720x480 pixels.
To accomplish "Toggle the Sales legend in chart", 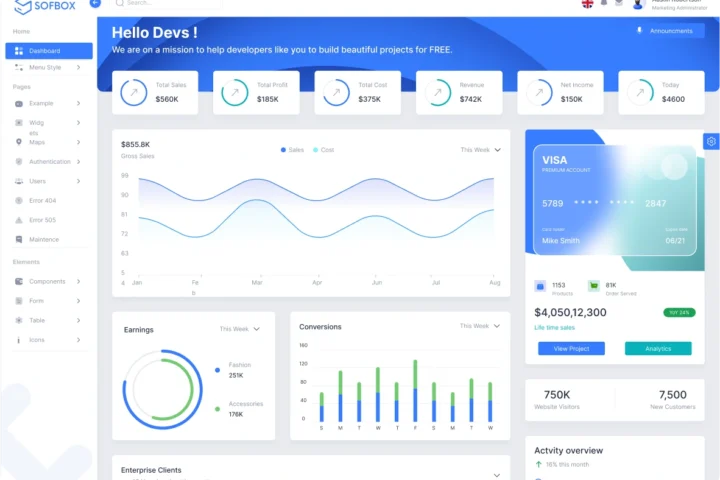I will (293, 150).
